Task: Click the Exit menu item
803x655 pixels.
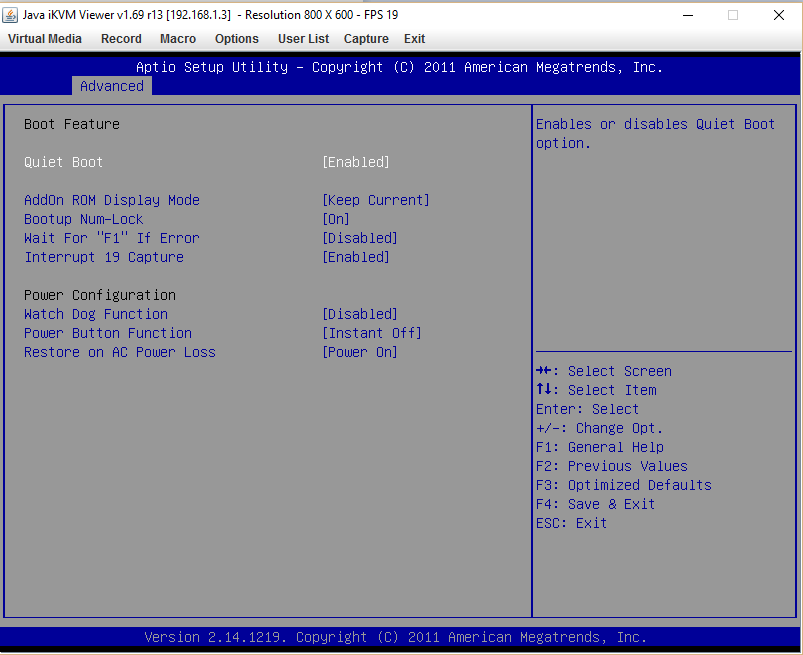Action: point(414,39)
